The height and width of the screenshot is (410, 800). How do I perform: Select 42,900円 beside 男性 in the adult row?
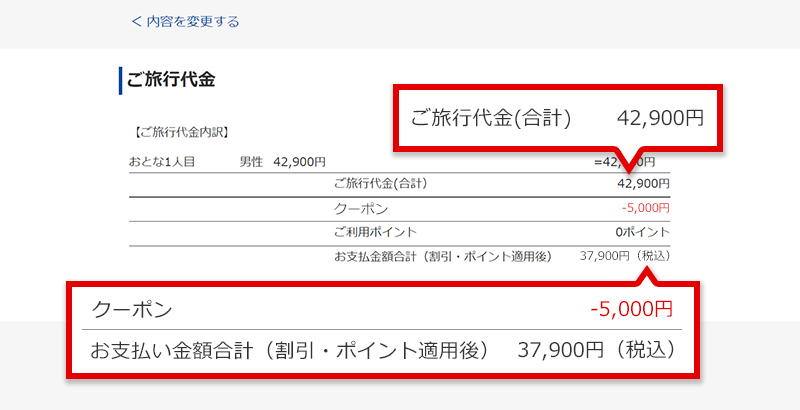click(x=299, y=162)
